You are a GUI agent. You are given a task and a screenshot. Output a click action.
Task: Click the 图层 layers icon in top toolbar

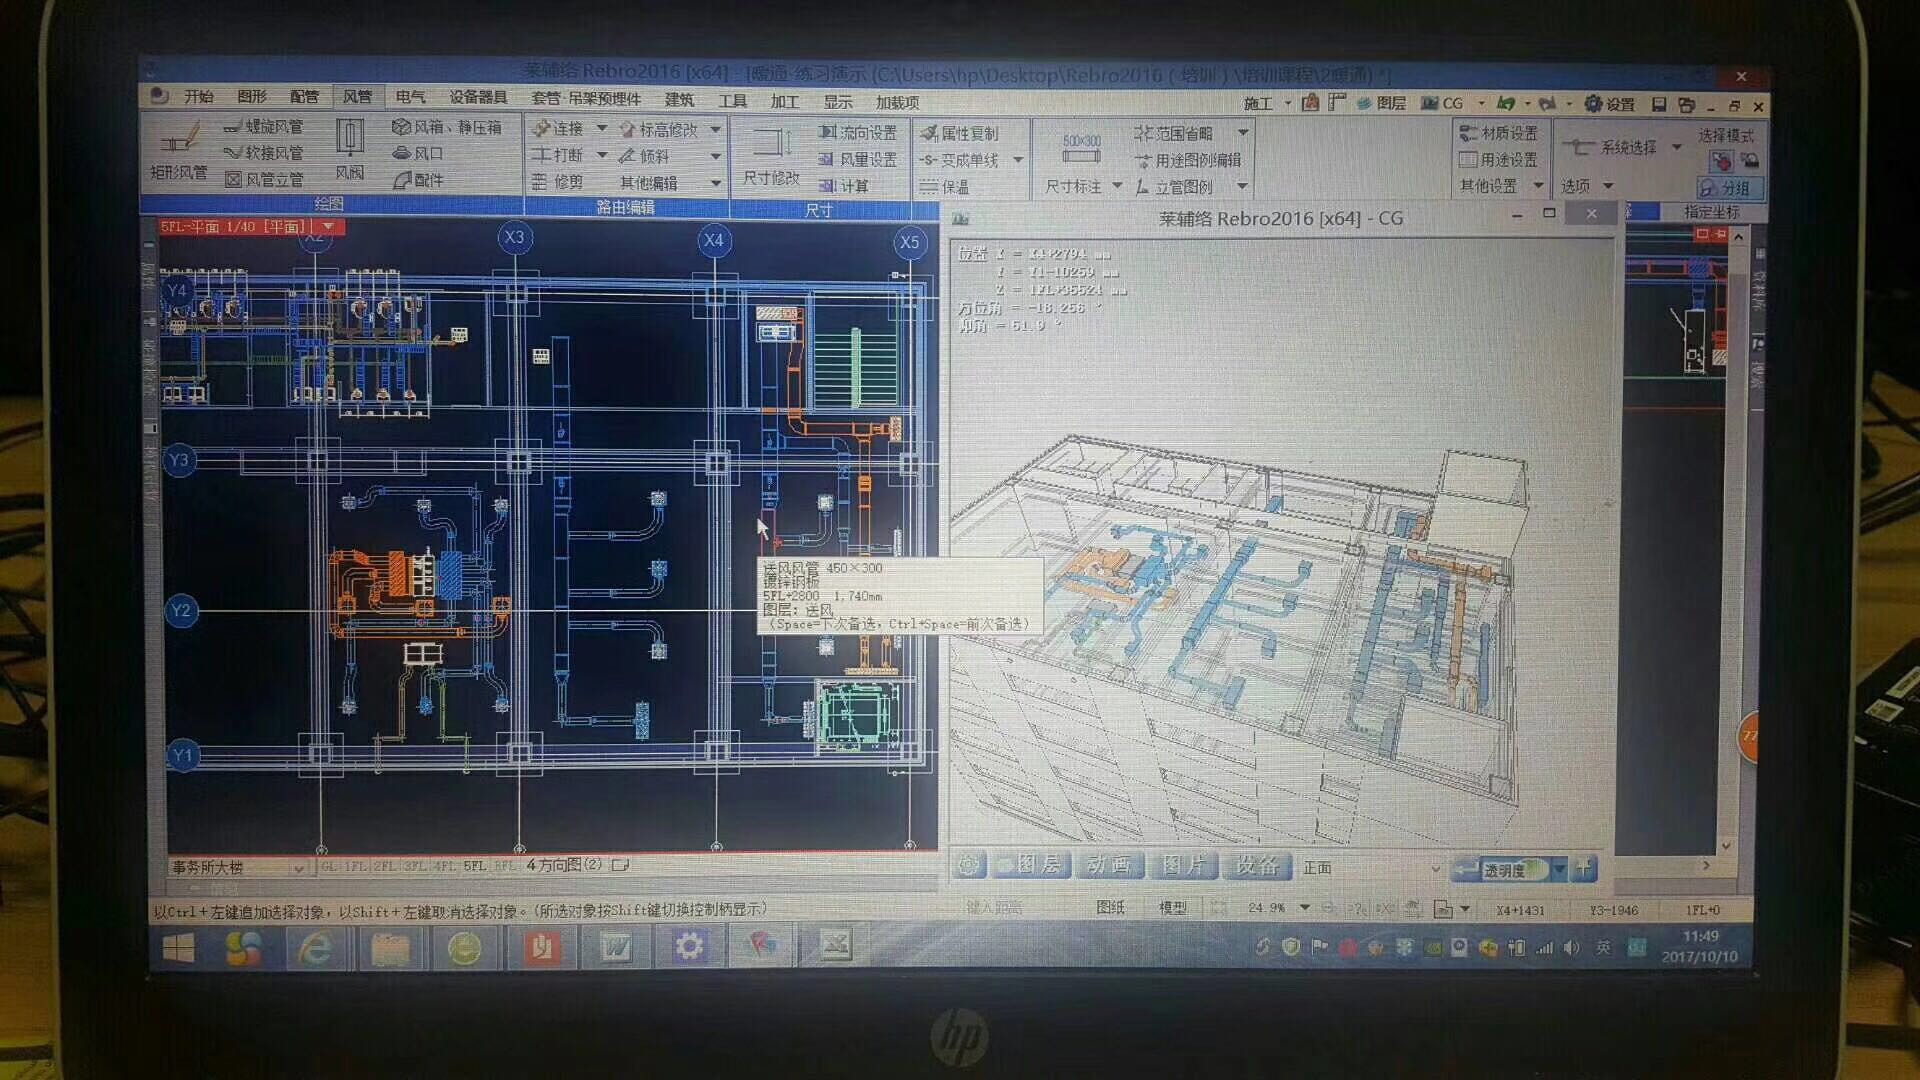pyautogui.click(x=1381, y=103)
